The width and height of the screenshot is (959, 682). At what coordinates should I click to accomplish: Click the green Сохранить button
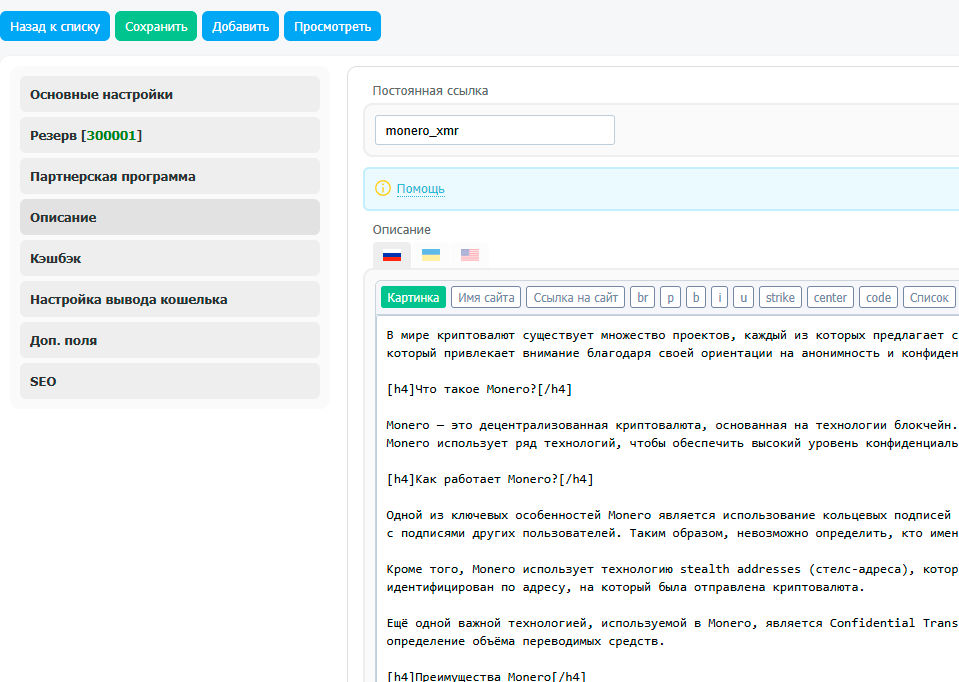(156, 27)
